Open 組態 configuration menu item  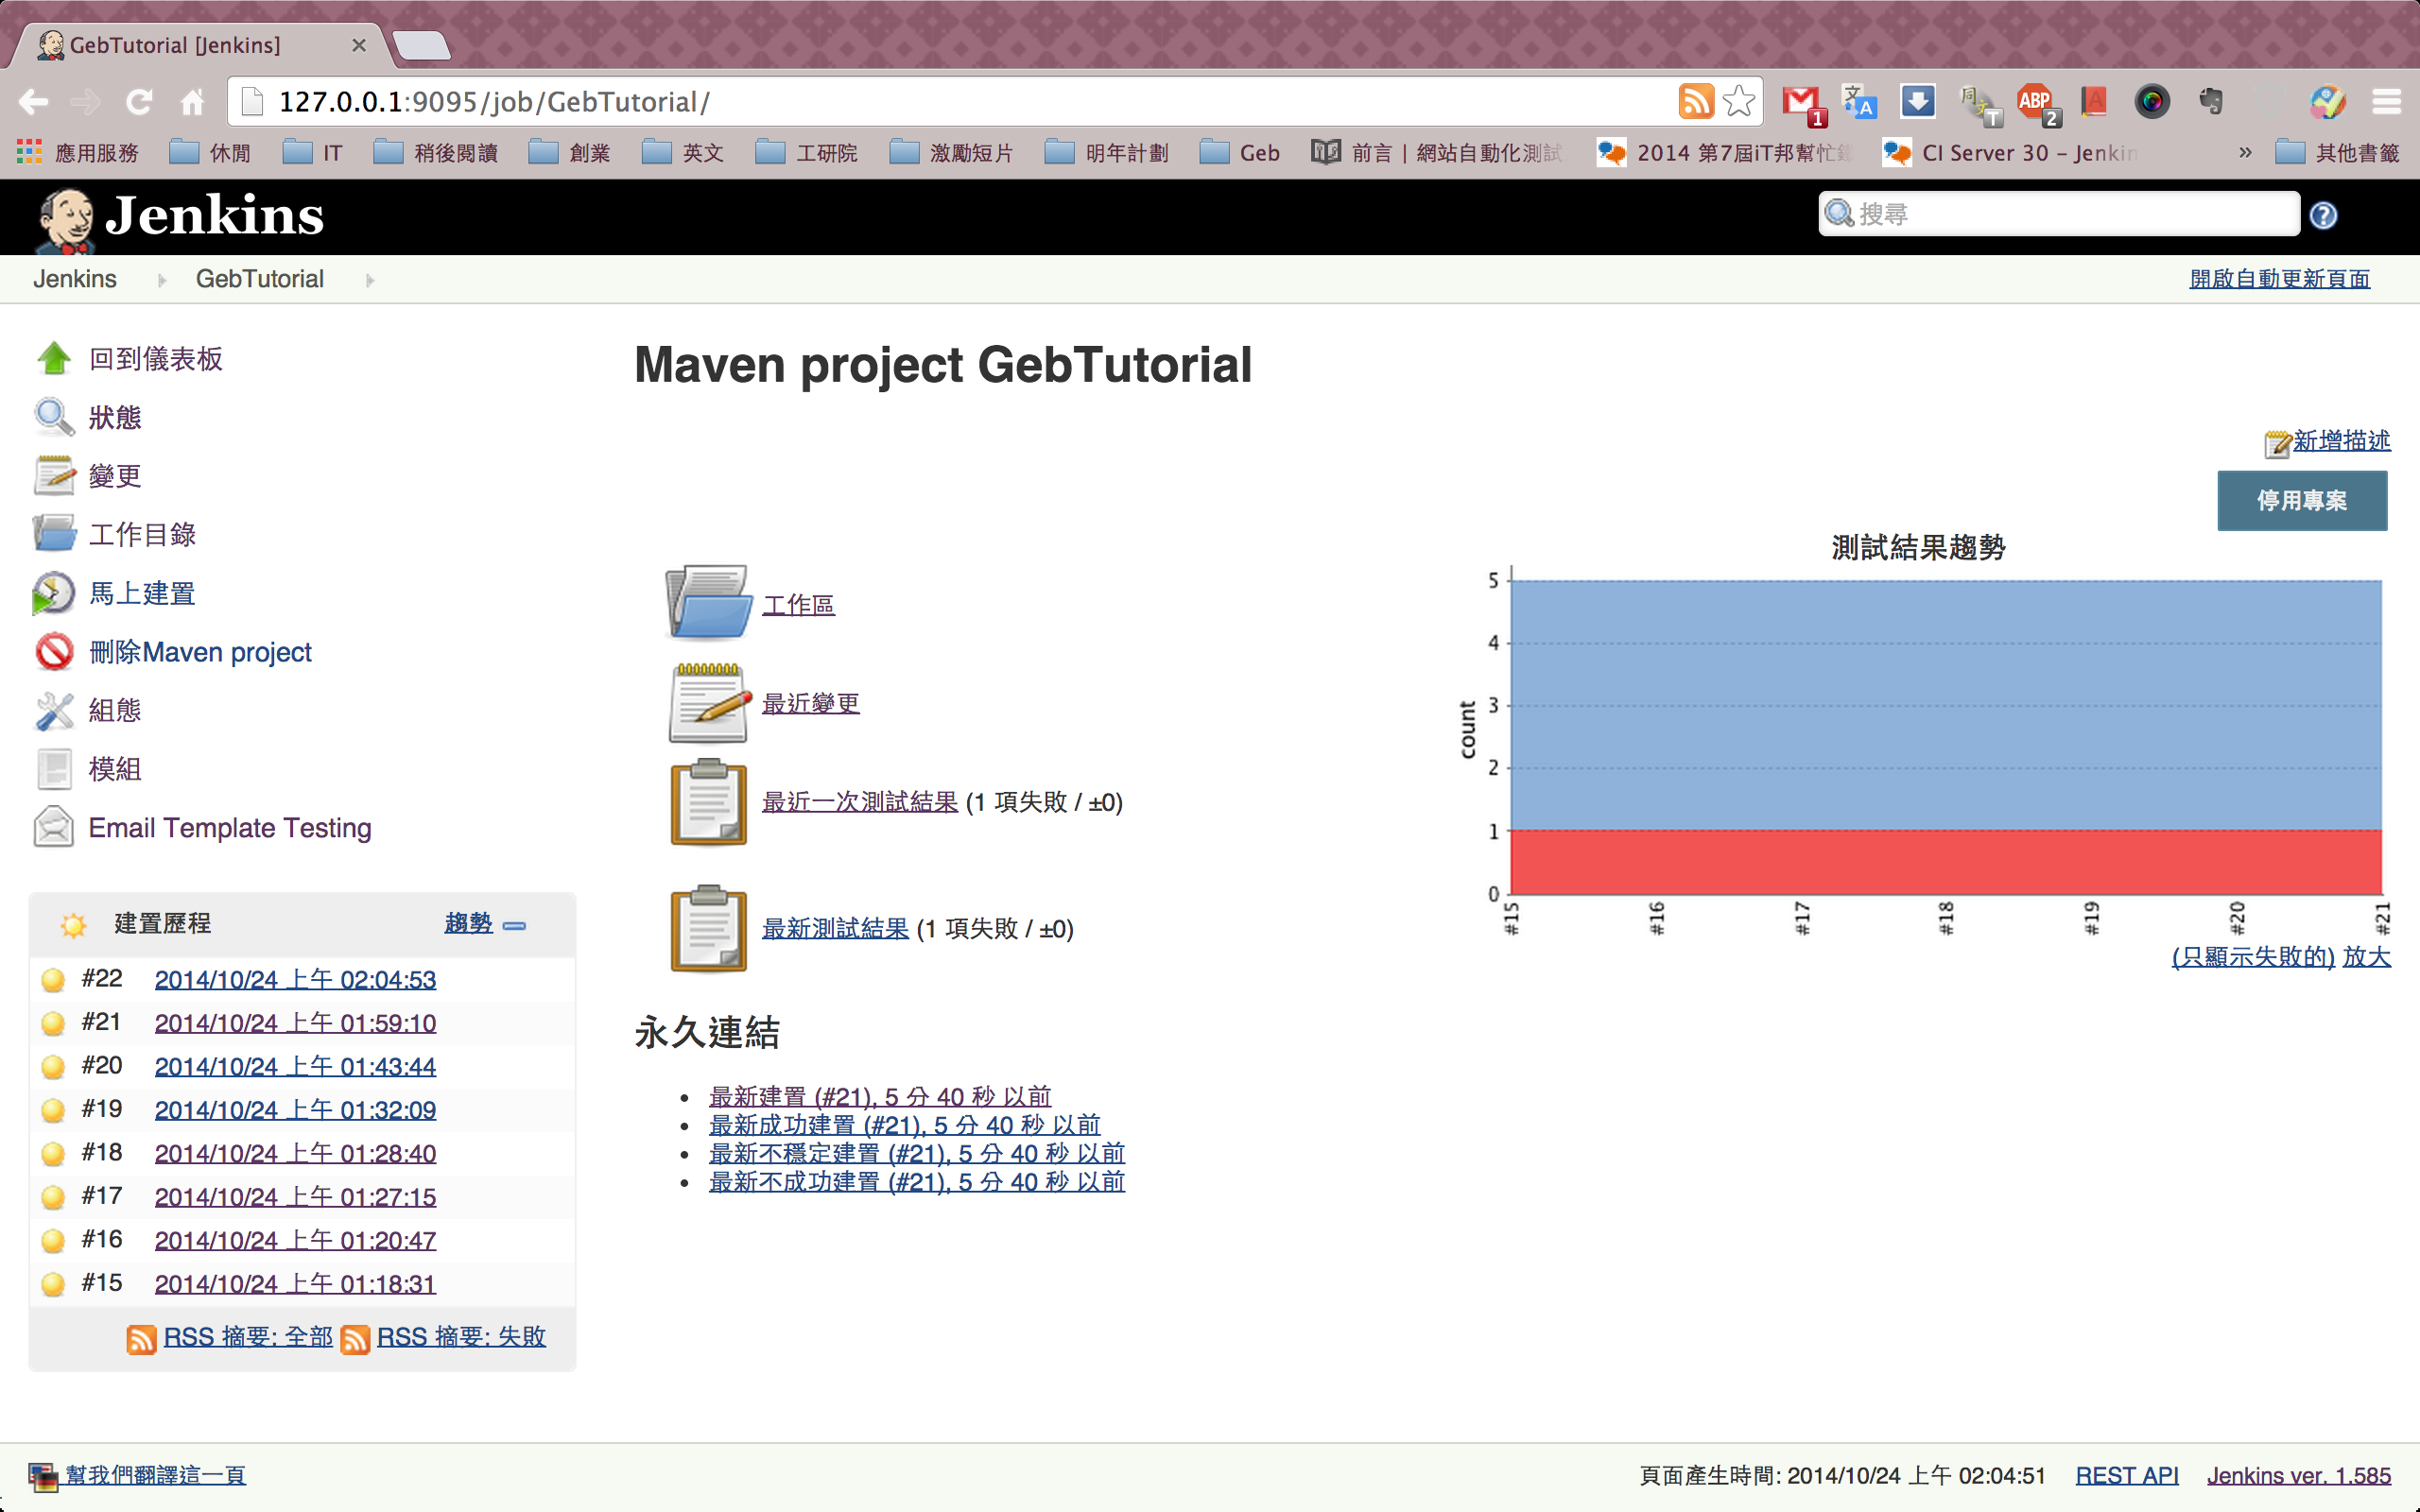[x=115, y=710]
